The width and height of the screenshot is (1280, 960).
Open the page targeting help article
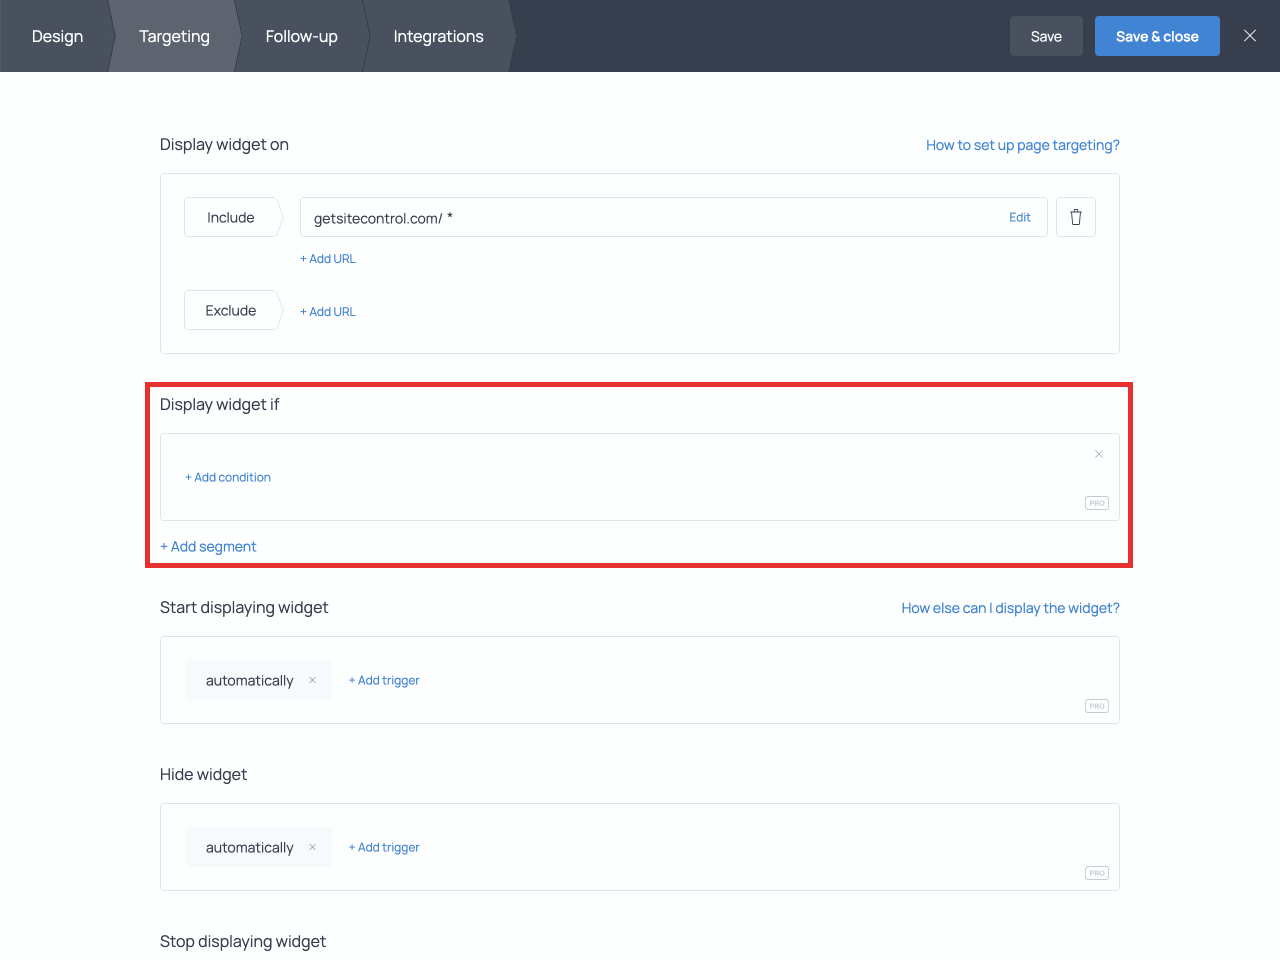[1022, 144]
